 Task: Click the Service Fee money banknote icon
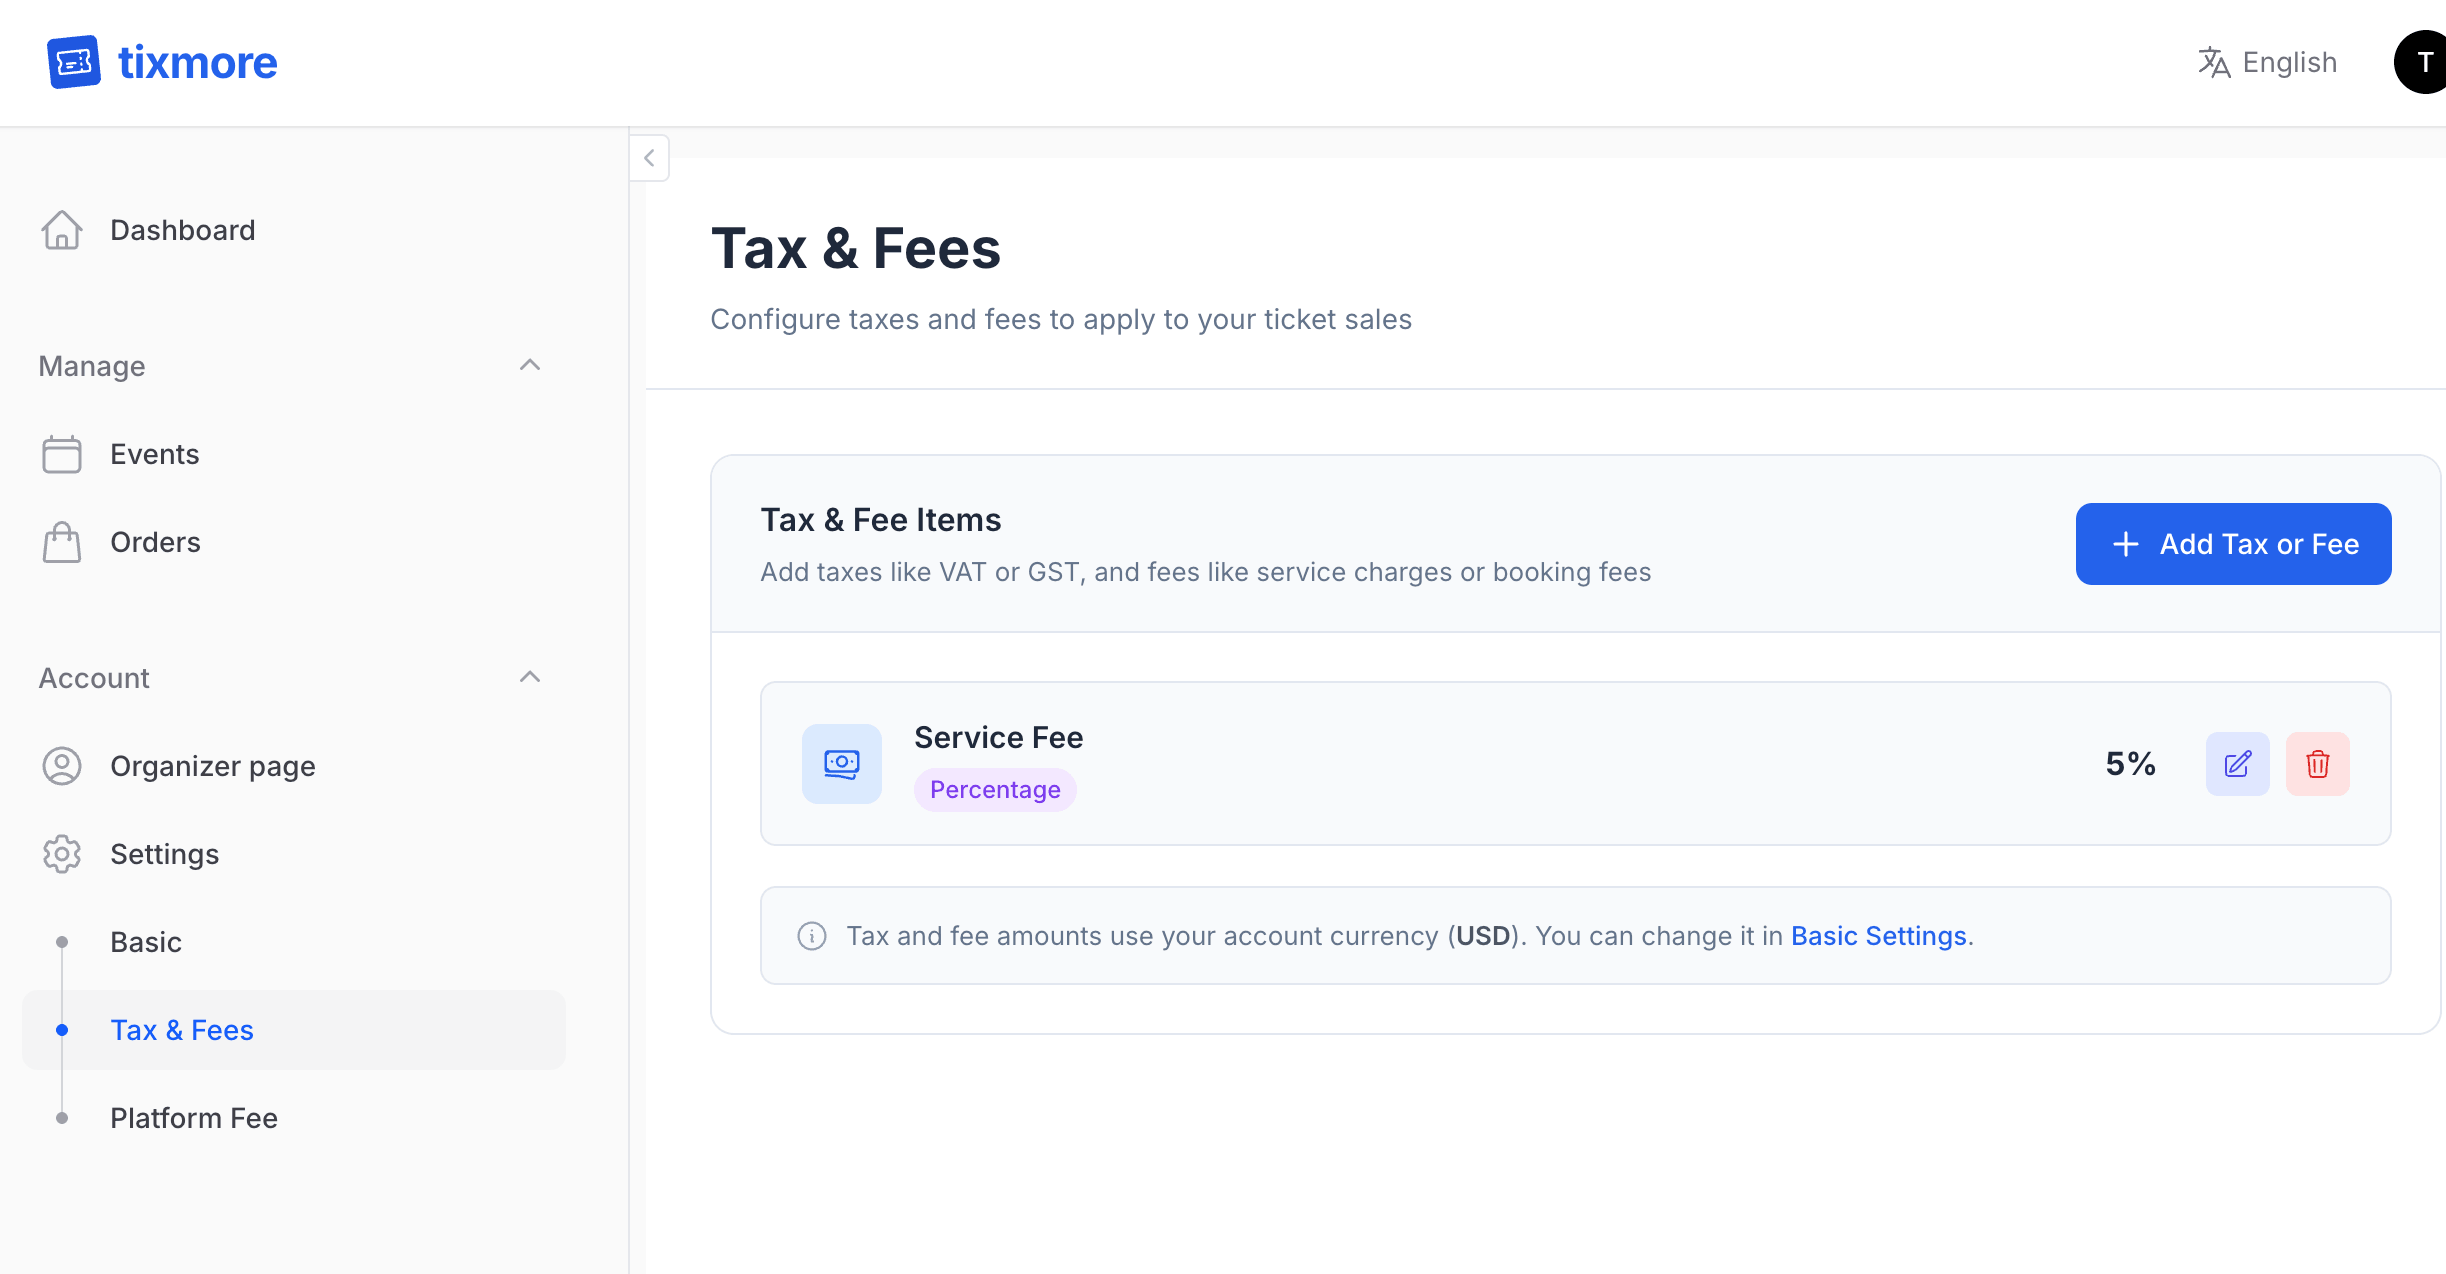841,764
